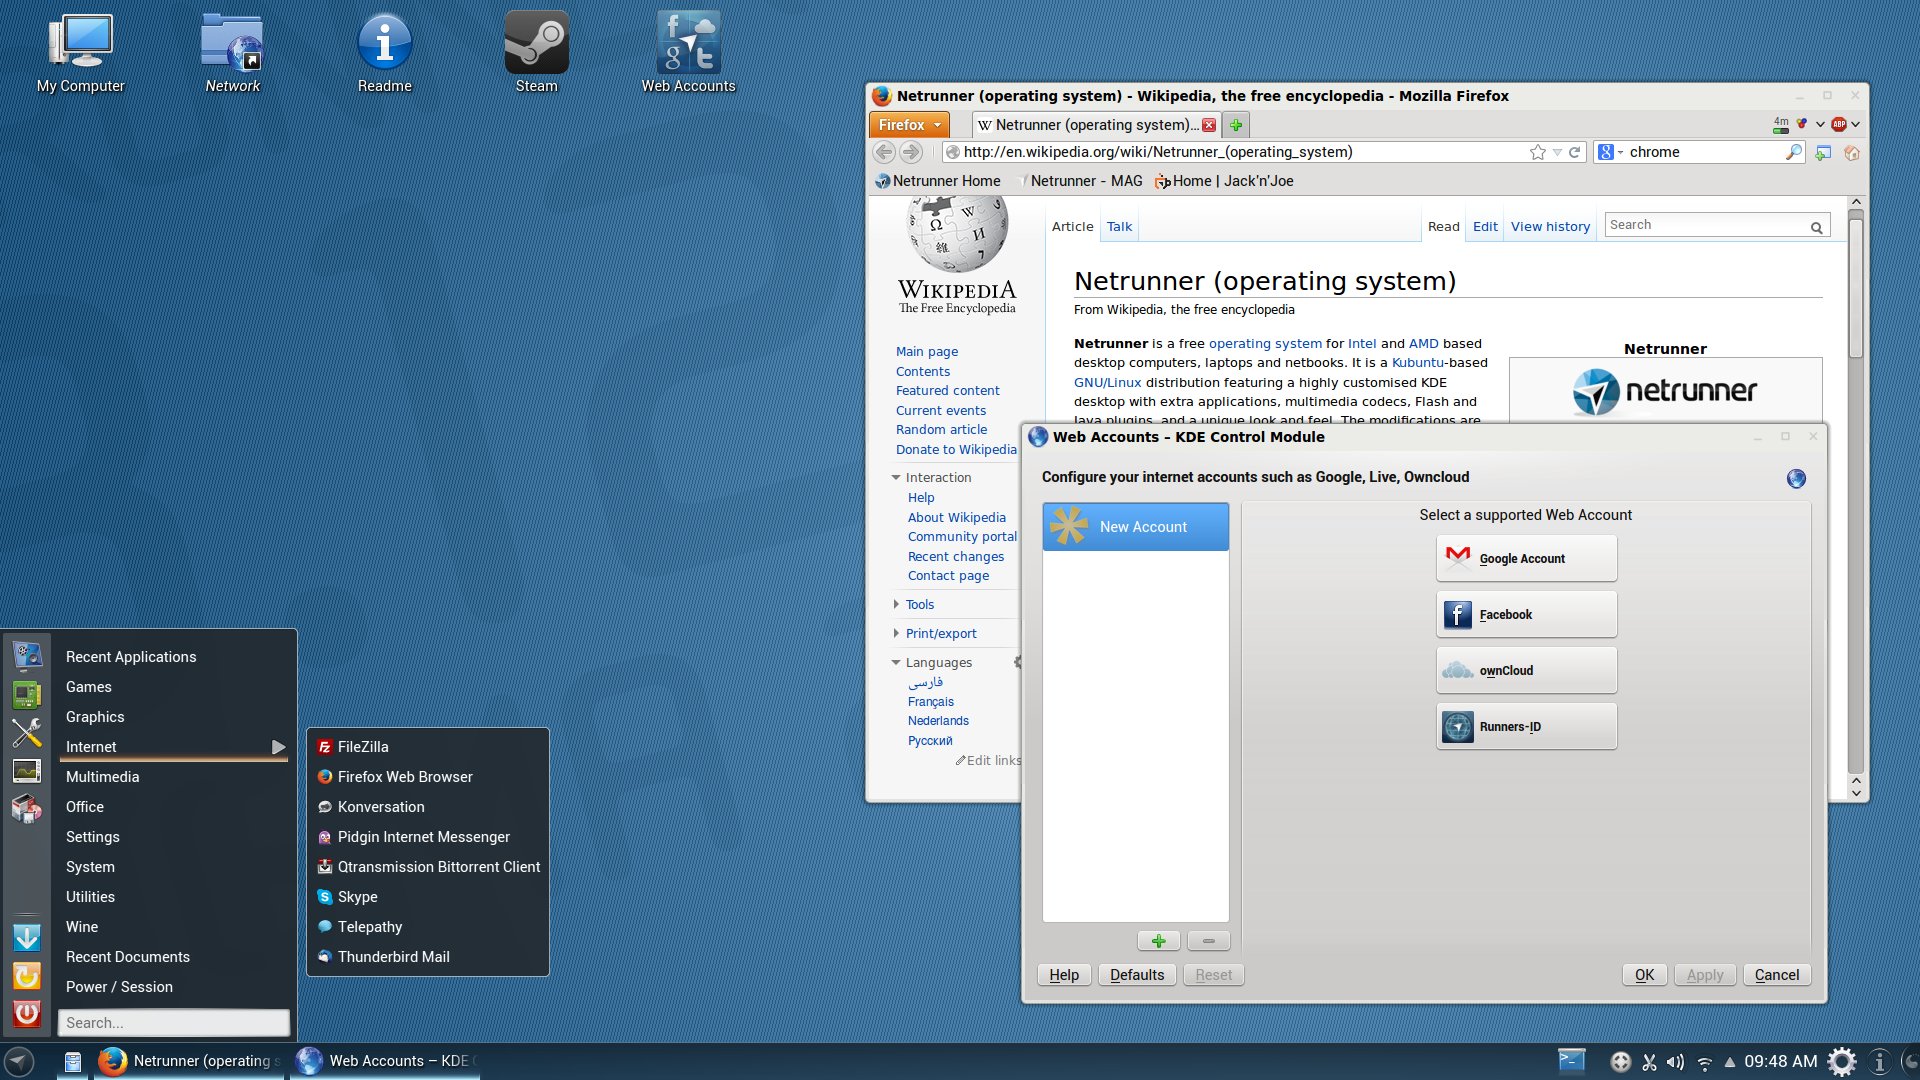Expand the Tools section in Wikipedia sidebar
Image resolution: width=1920 pixels, height=1080 pixels.
pyautogui.click(x=896, y=604)
